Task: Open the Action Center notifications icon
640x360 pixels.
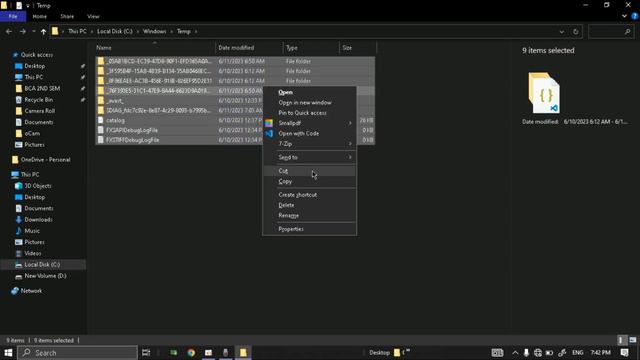Action: [x=624, y=353]
